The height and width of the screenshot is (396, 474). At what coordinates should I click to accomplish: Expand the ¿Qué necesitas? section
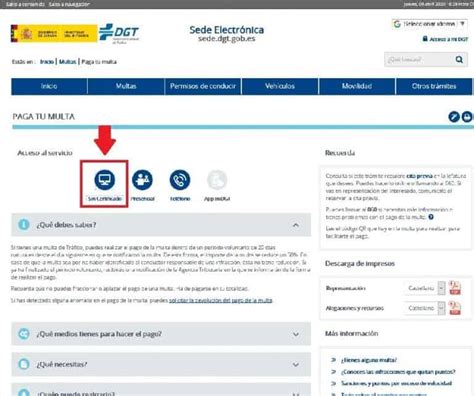296,365
